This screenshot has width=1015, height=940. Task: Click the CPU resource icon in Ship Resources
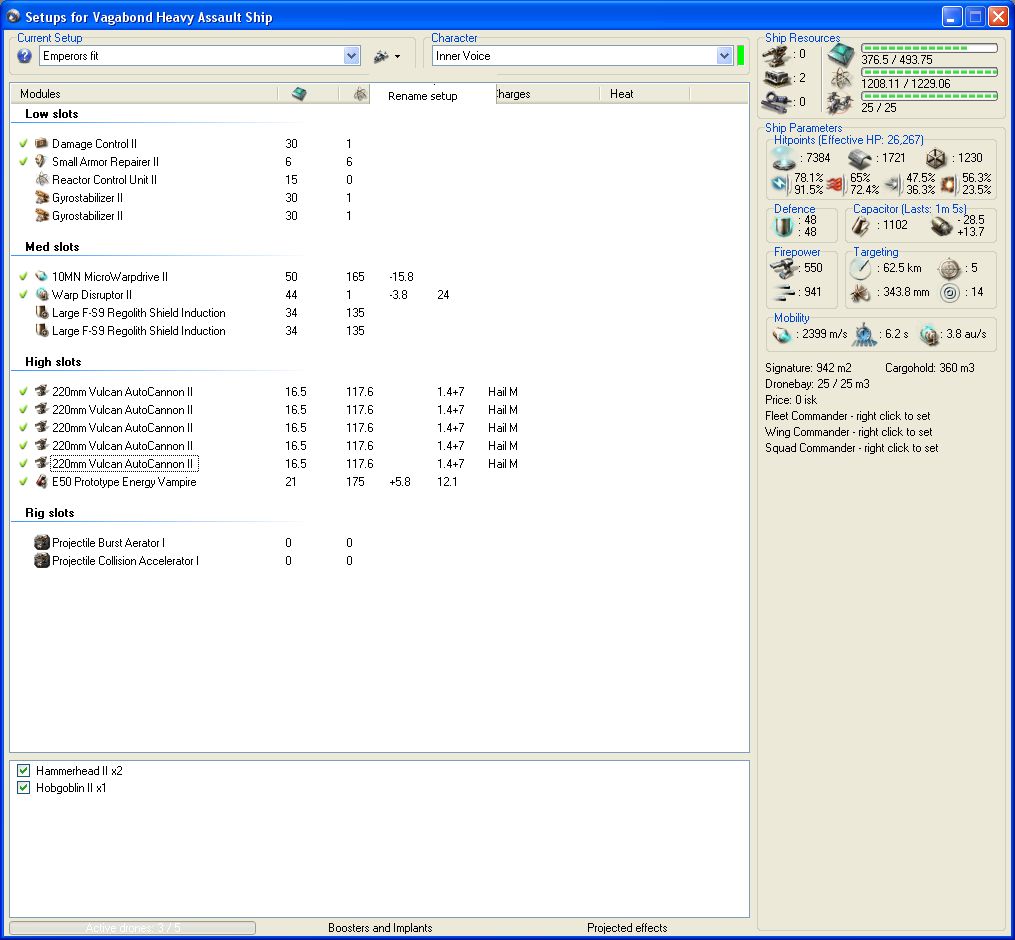point(842,56)
